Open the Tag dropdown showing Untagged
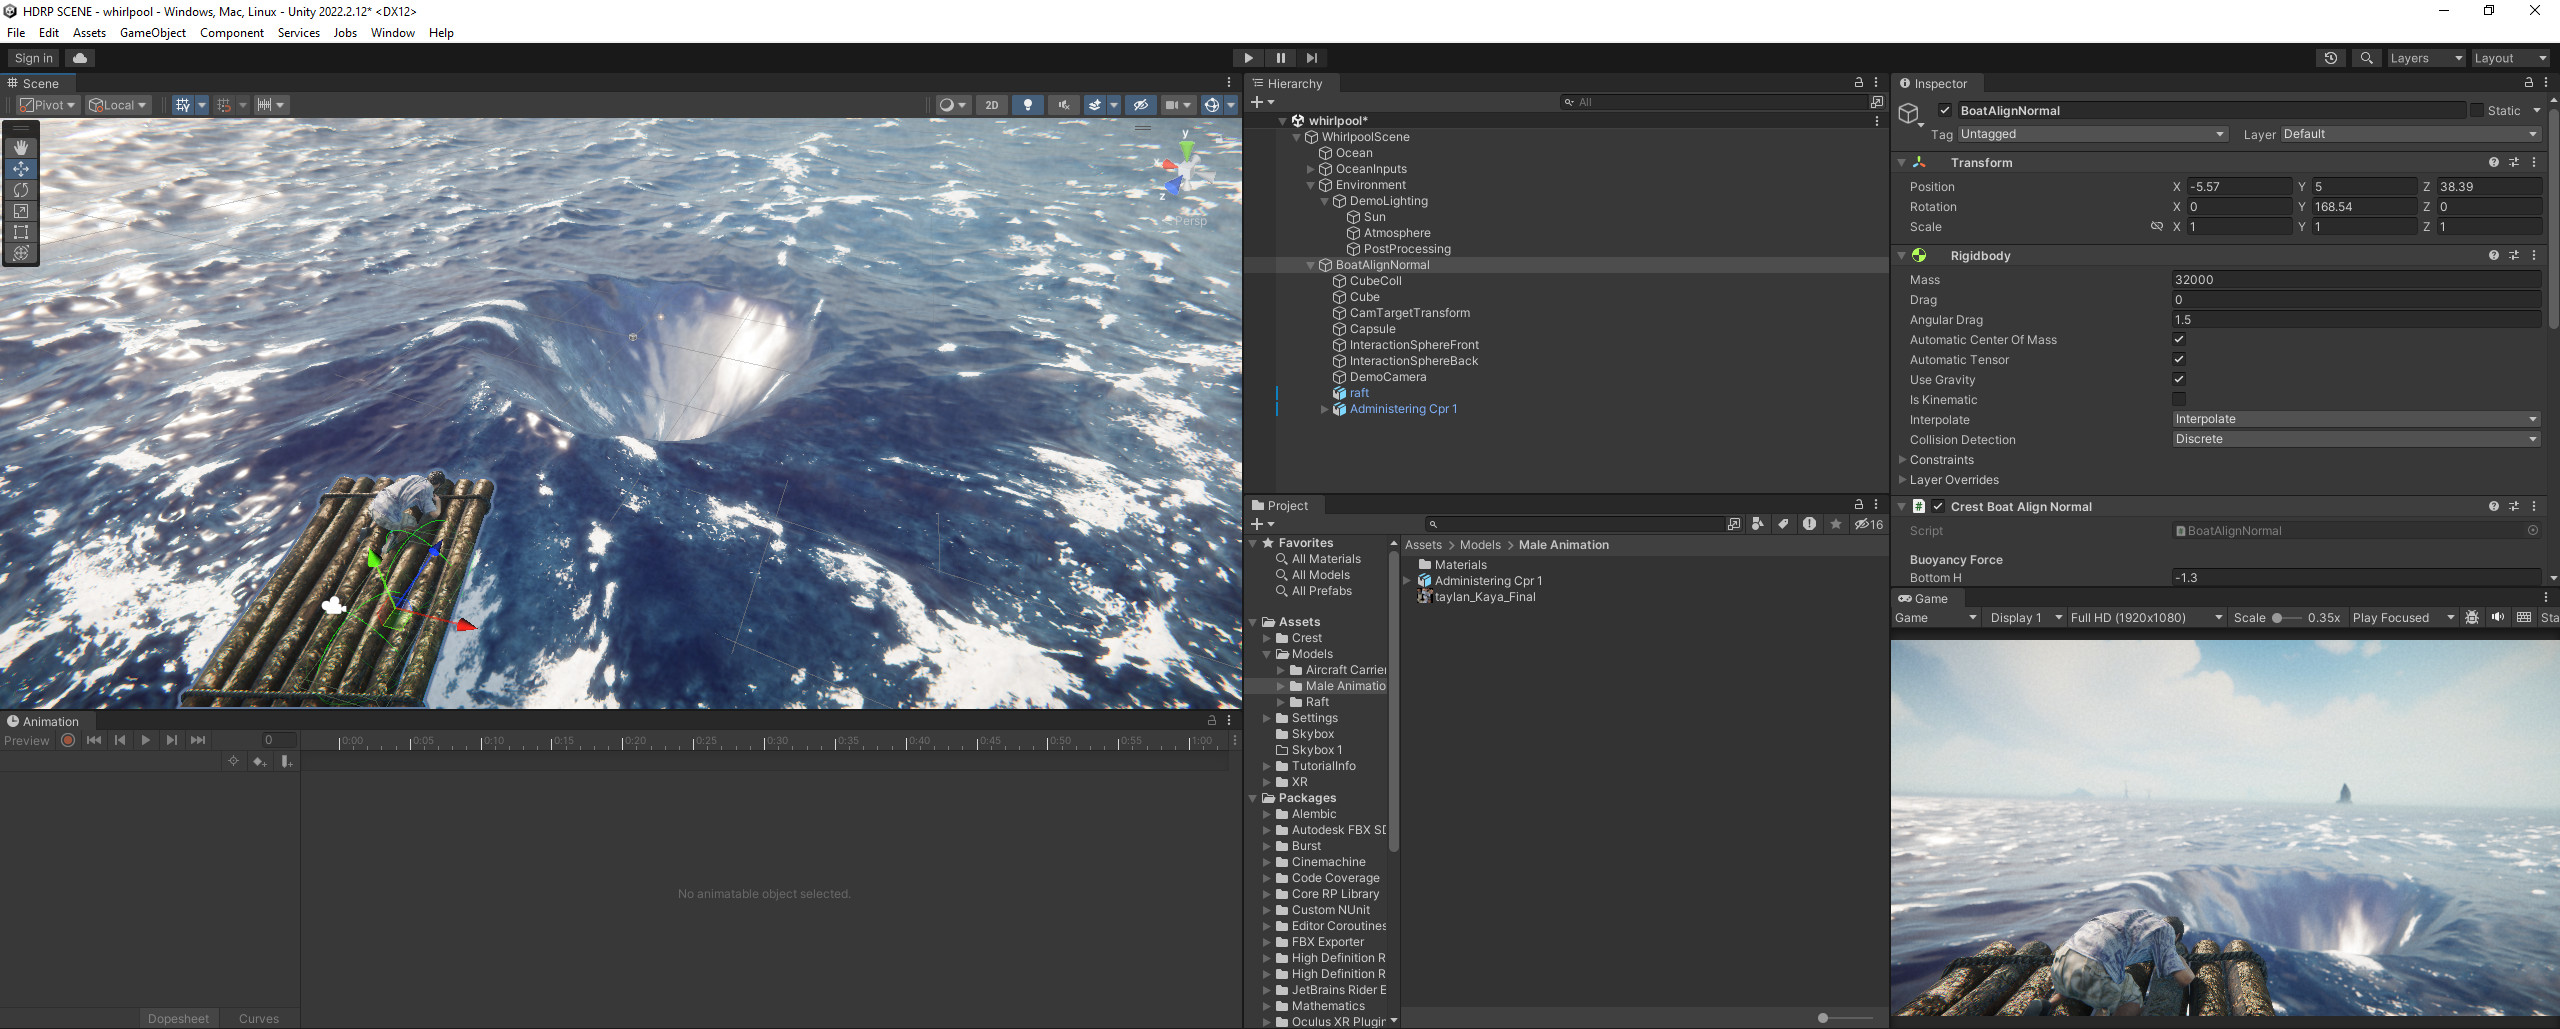The width and height of the screenshot is (2560, 1029). (x=2095, y=133)
